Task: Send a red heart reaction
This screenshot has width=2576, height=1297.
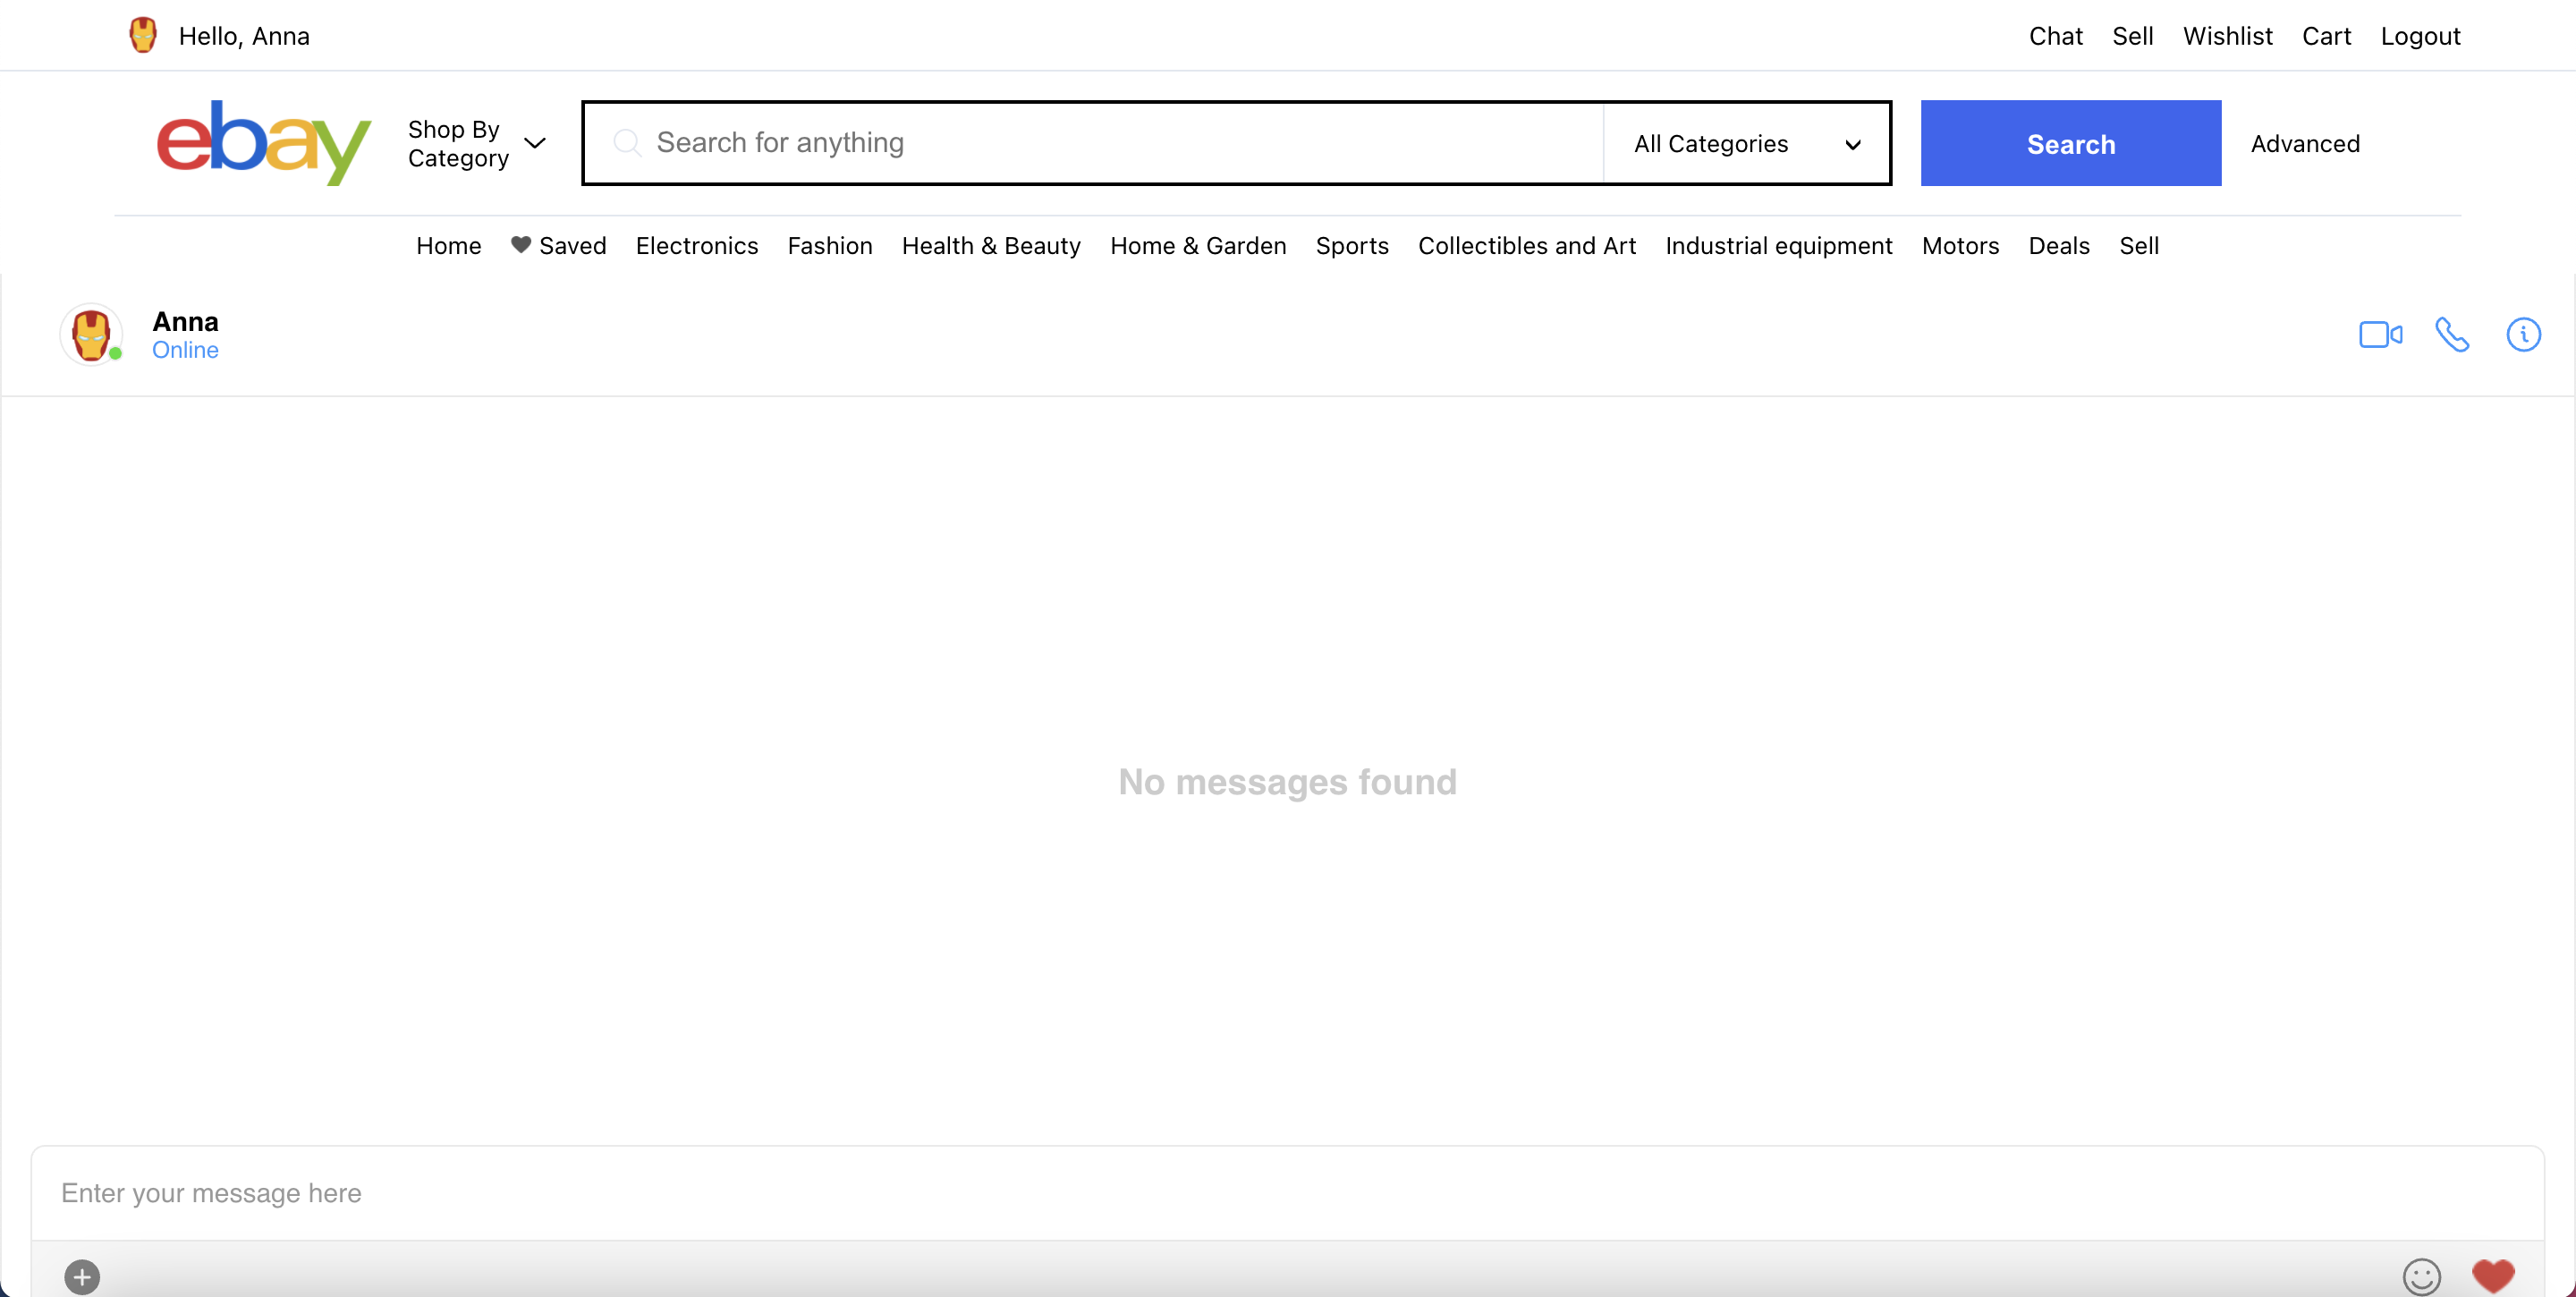Action: (x=2493, y=1275)
